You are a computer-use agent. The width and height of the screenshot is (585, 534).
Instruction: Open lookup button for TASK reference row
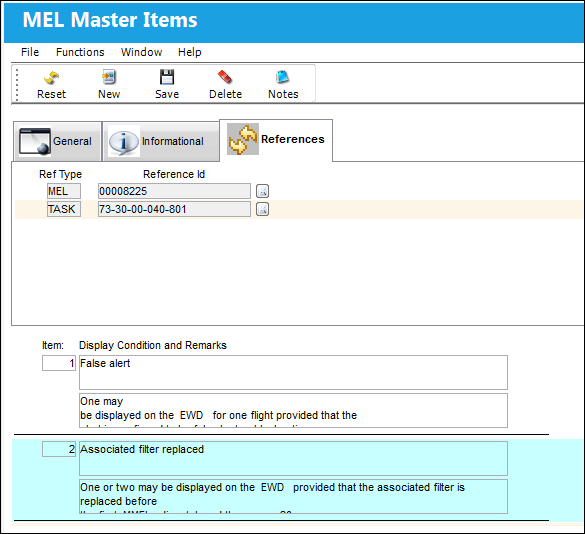(x=262, y=209)
